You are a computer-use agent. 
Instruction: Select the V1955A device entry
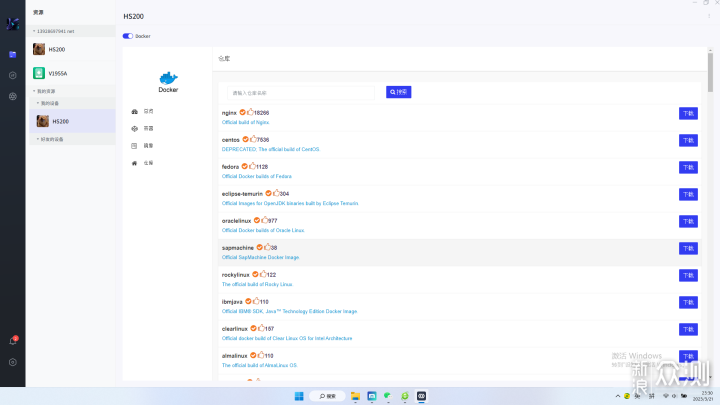point(71,73)
